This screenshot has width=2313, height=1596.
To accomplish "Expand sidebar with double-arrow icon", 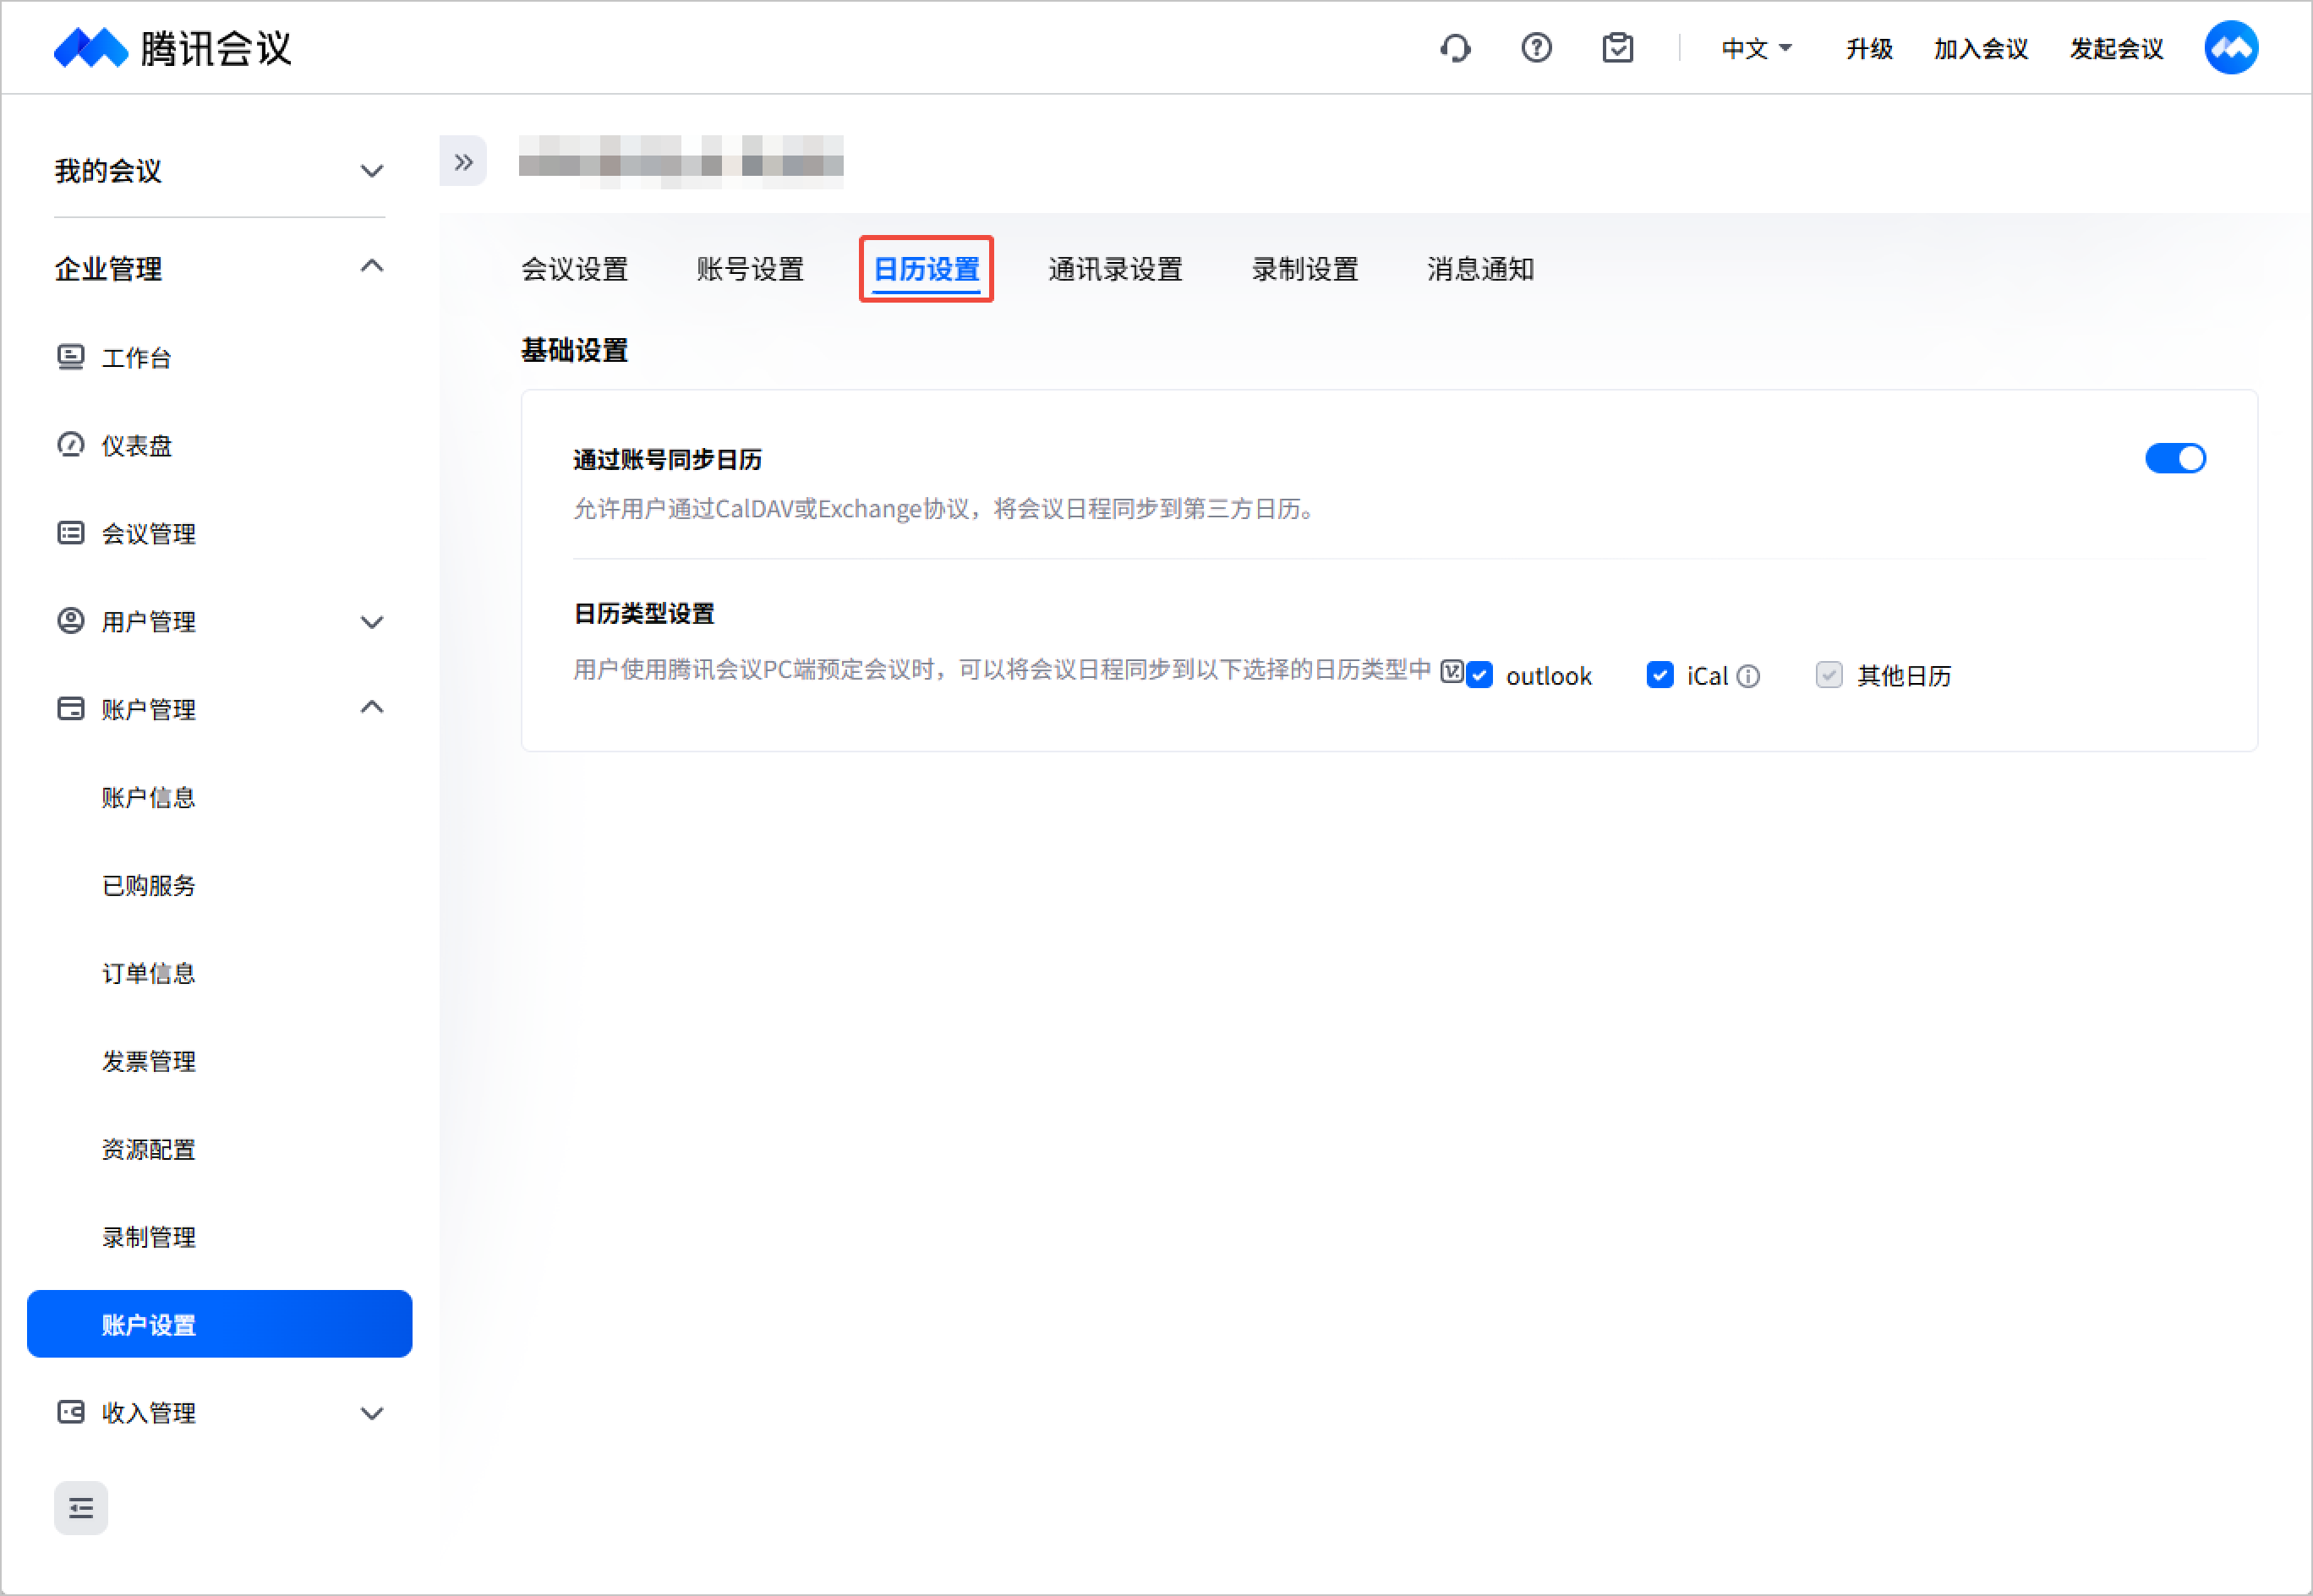I will [463, 161].
